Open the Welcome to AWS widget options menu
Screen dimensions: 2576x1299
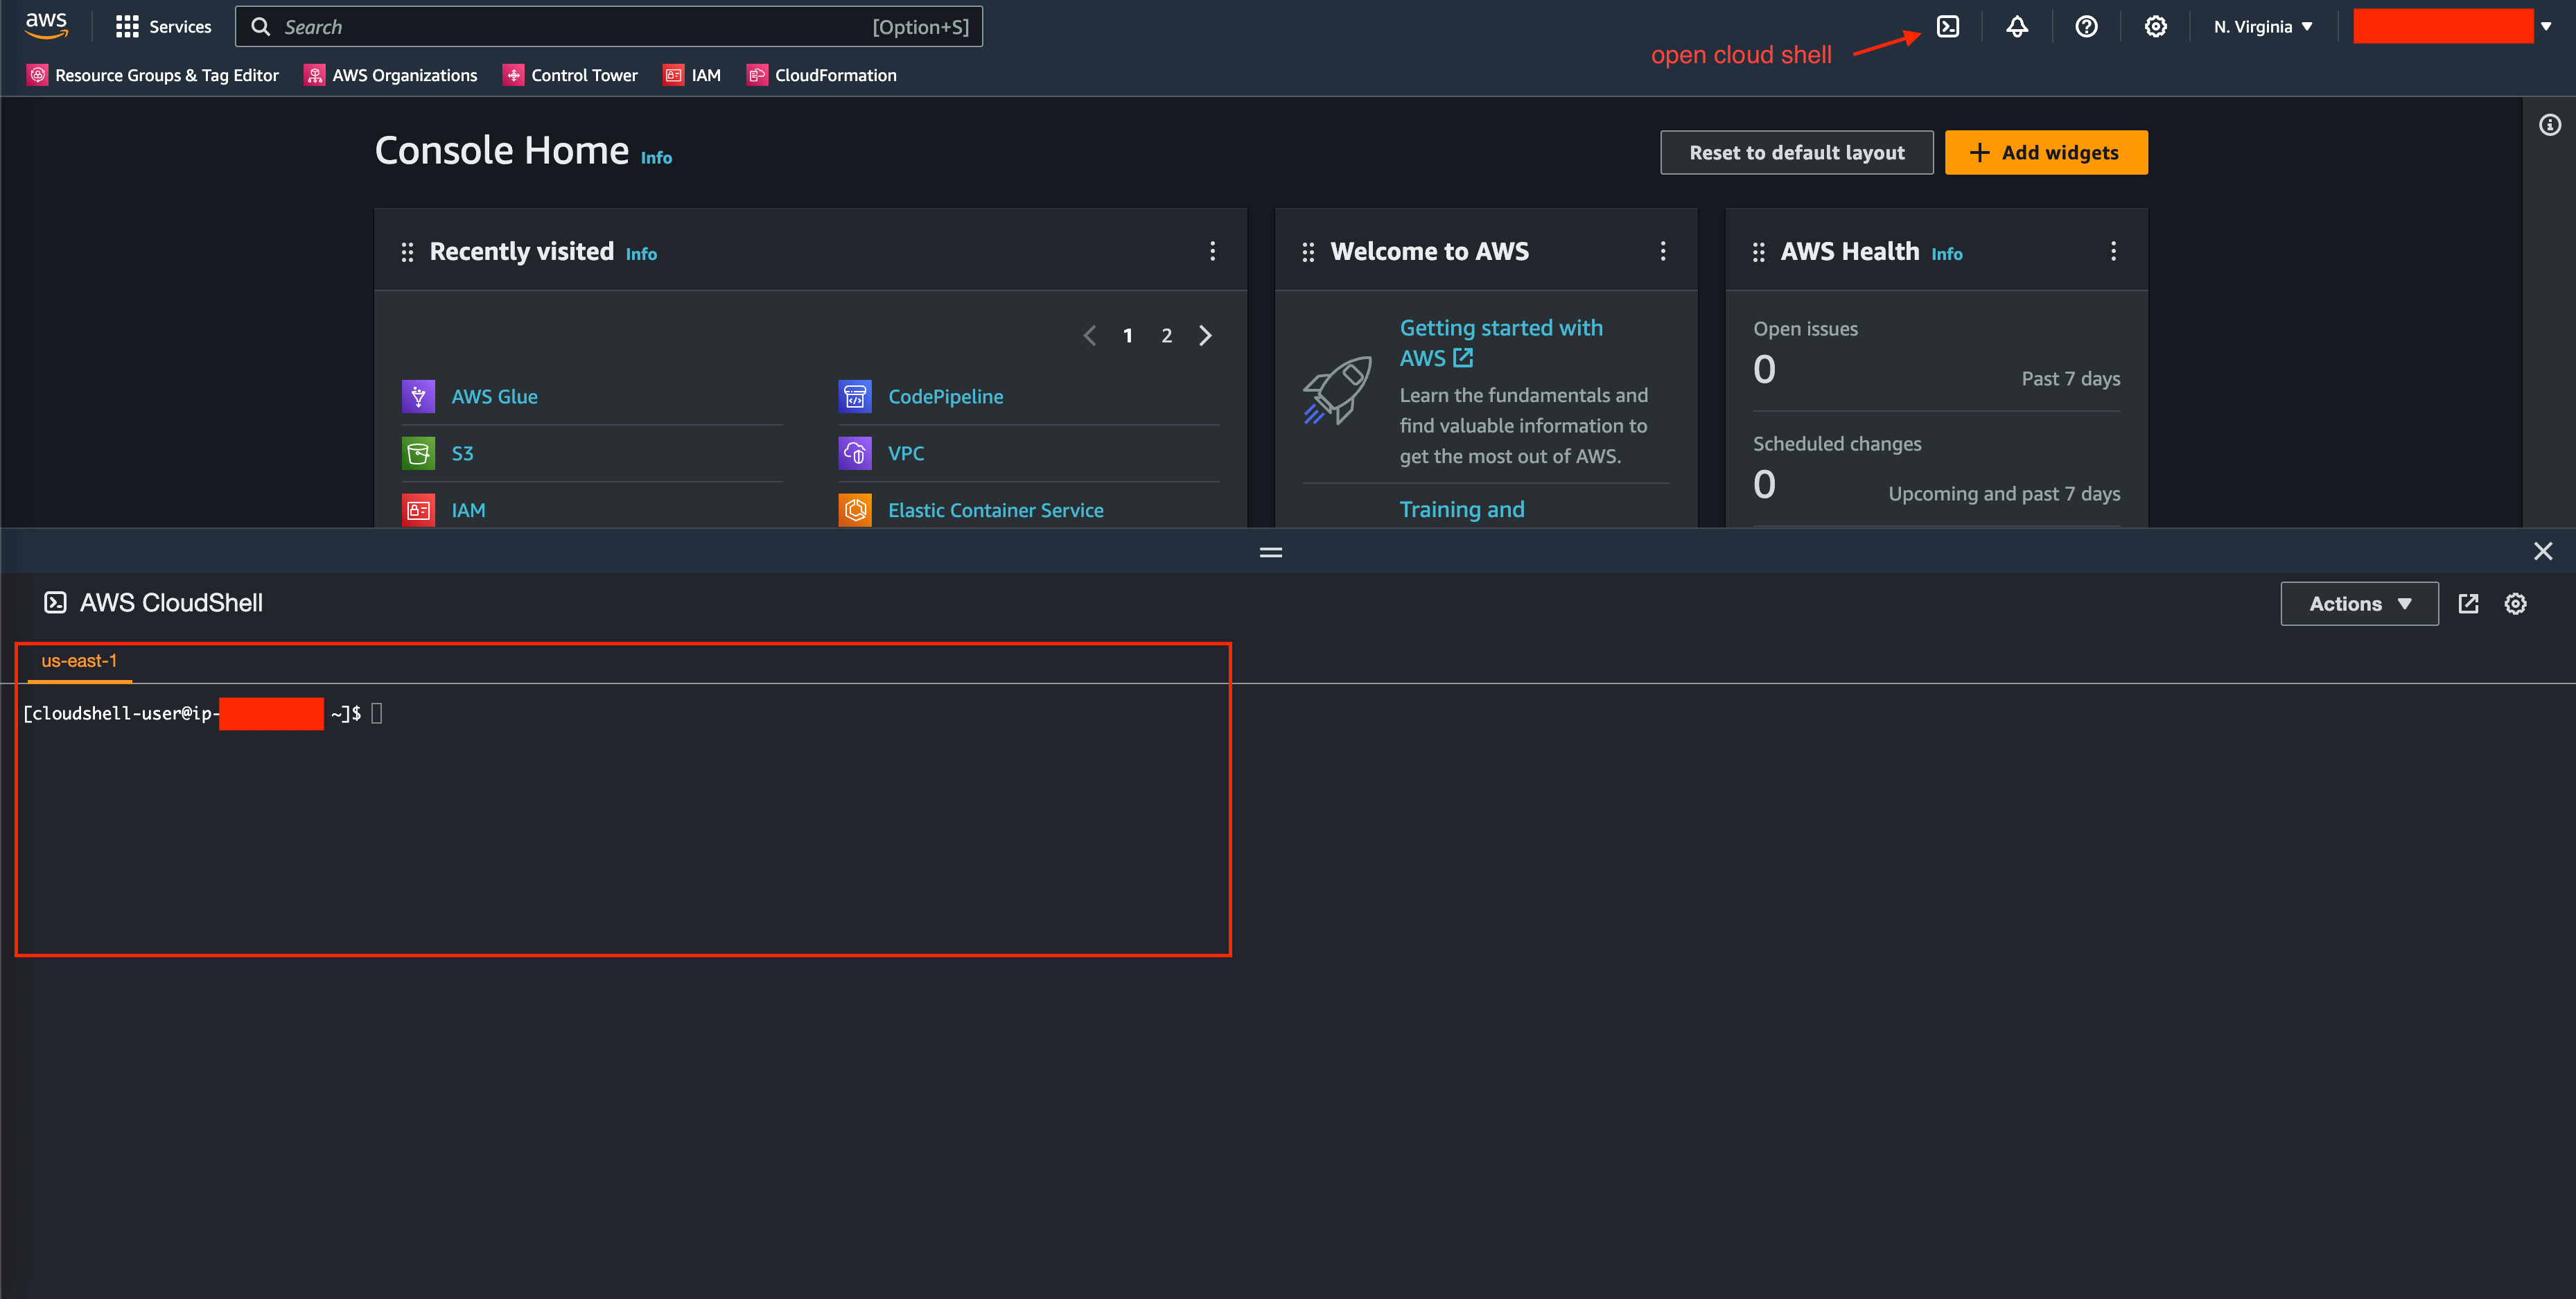(1663, 251)
